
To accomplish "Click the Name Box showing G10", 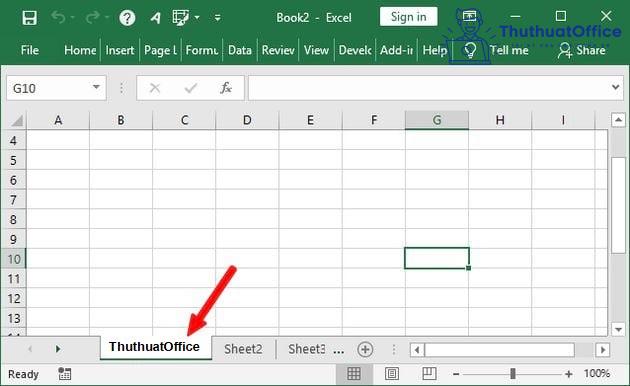I will click(56, 88).
